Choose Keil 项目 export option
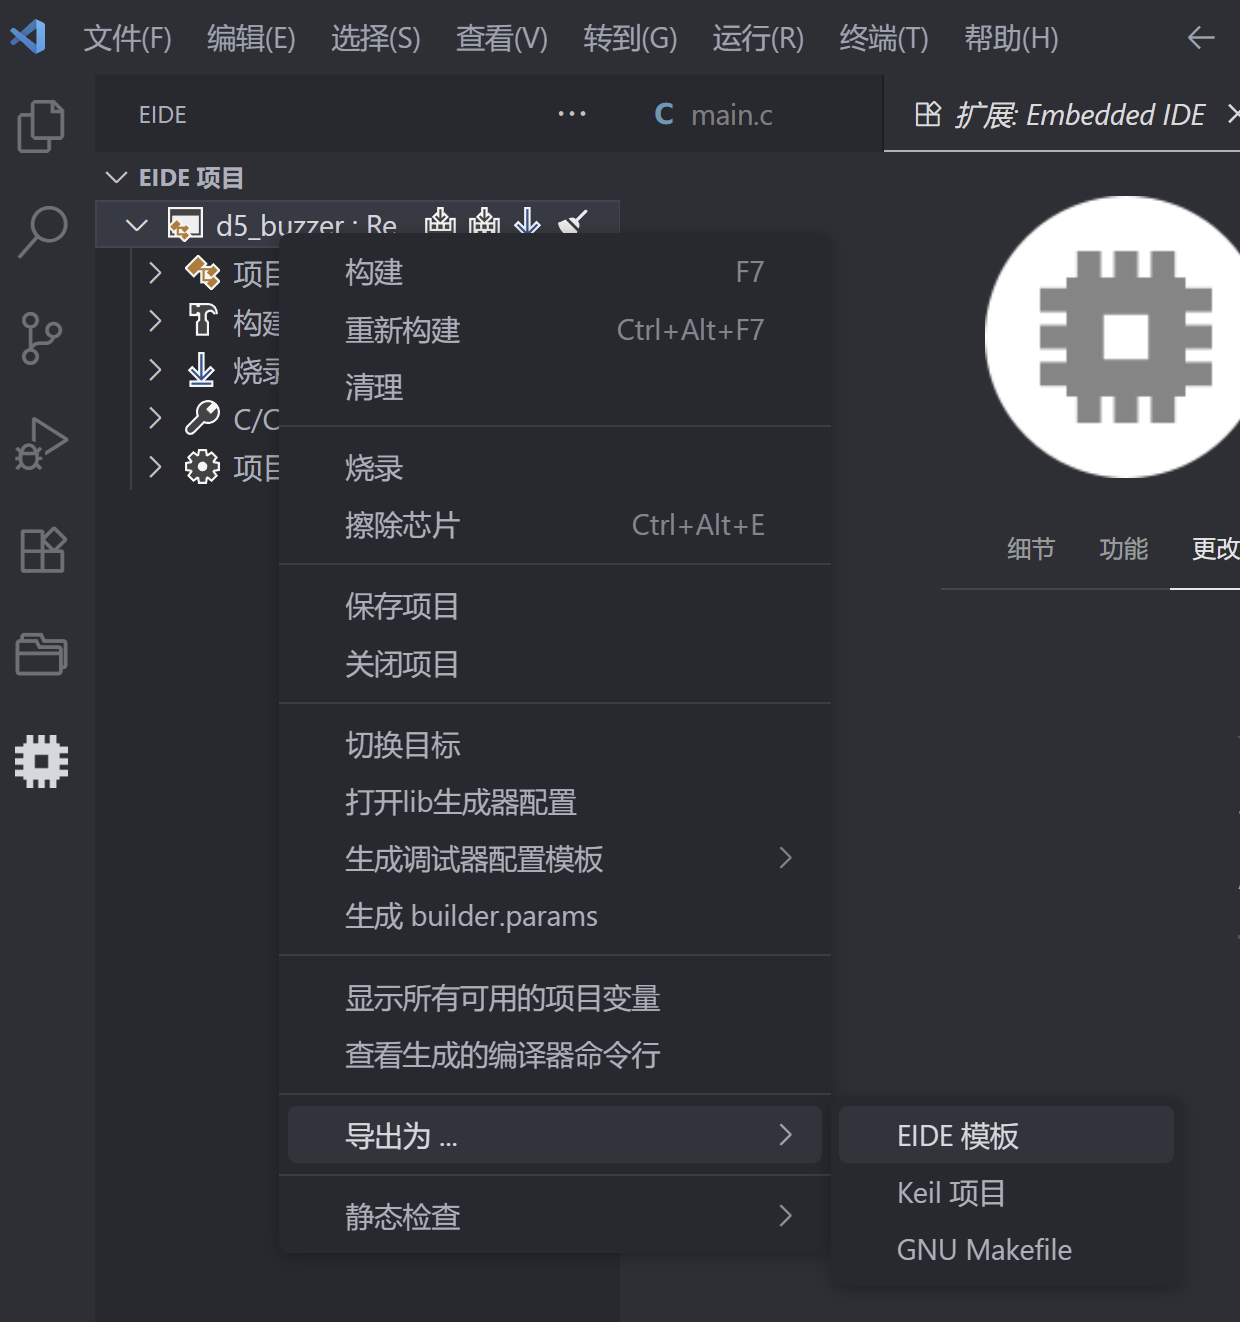 [x=951, y=1192]
